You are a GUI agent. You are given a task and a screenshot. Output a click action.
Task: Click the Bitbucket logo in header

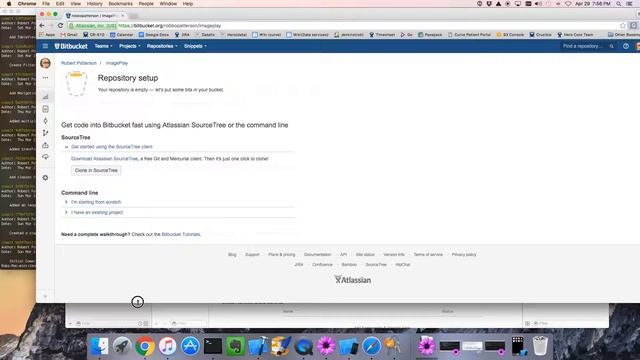coord(71,46)
